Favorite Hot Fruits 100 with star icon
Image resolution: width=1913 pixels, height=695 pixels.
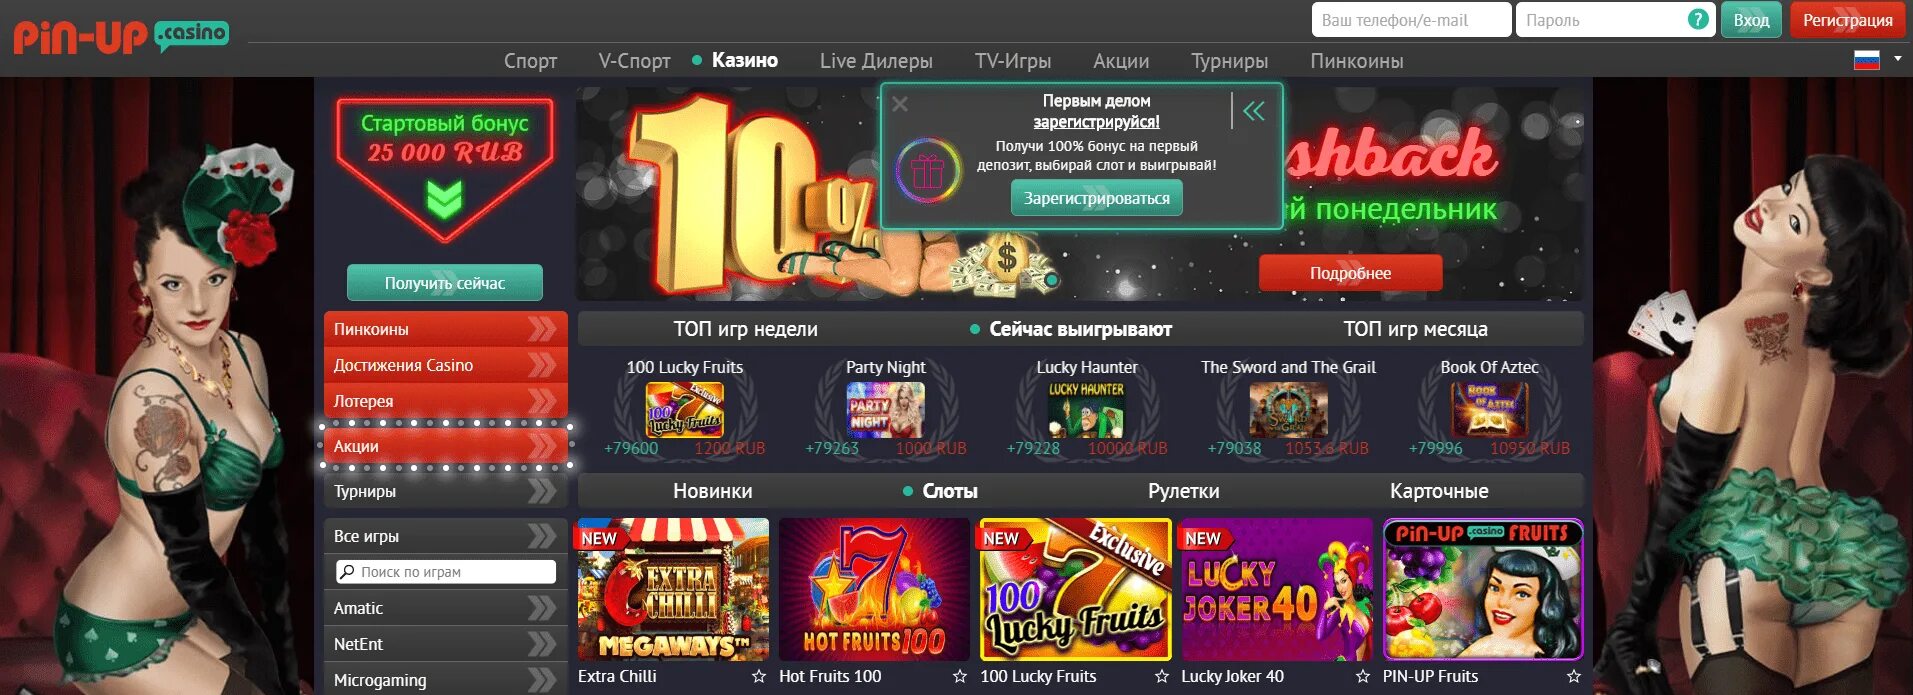click(960, 677)
